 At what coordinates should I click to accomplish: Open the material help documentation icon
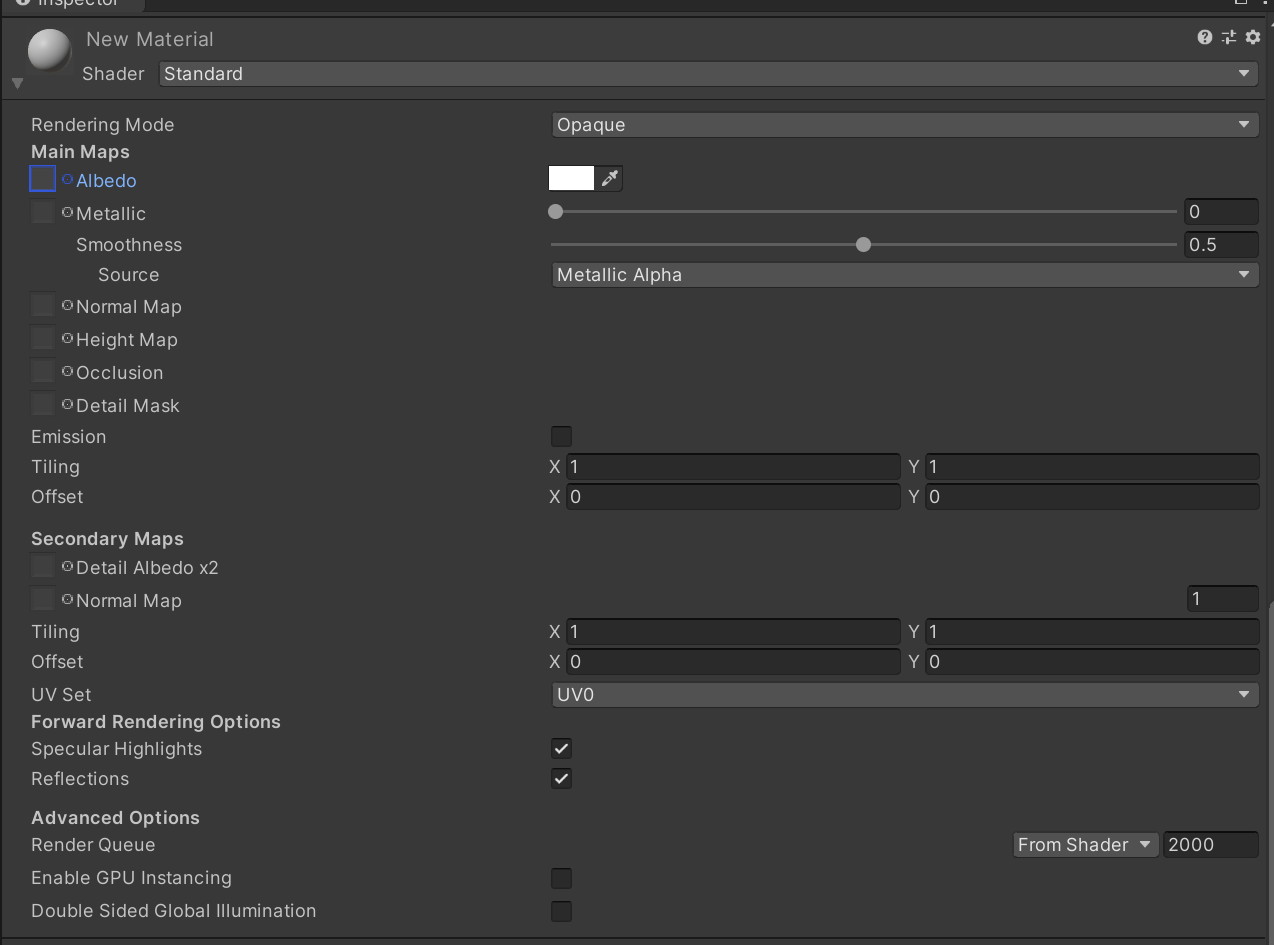tap(1204, 37)
